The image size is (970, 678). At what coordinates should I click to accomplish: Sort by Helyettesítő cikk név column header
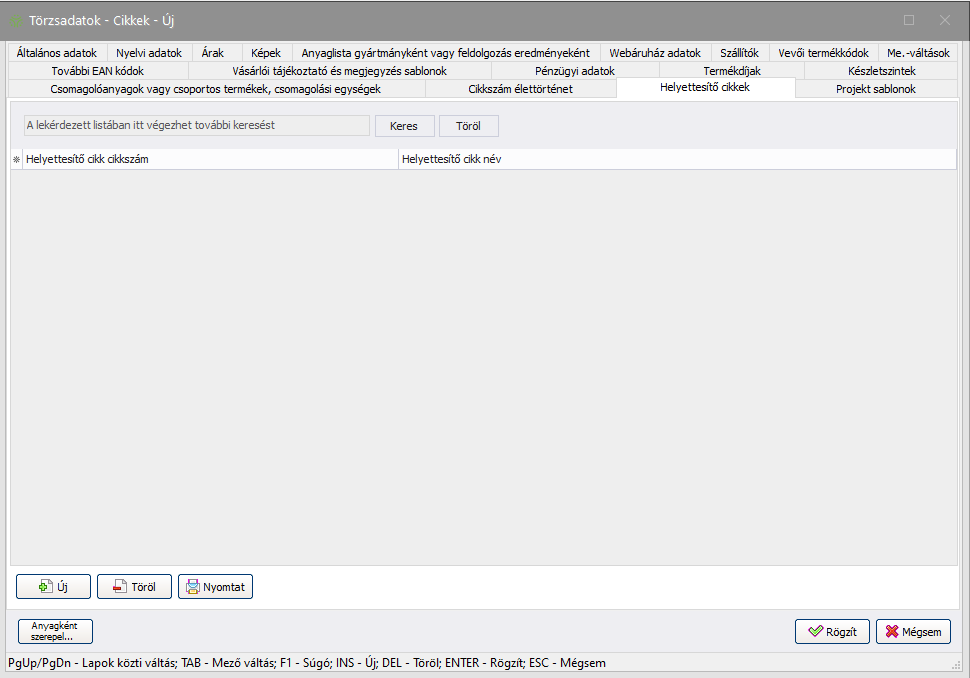(677, 159)
